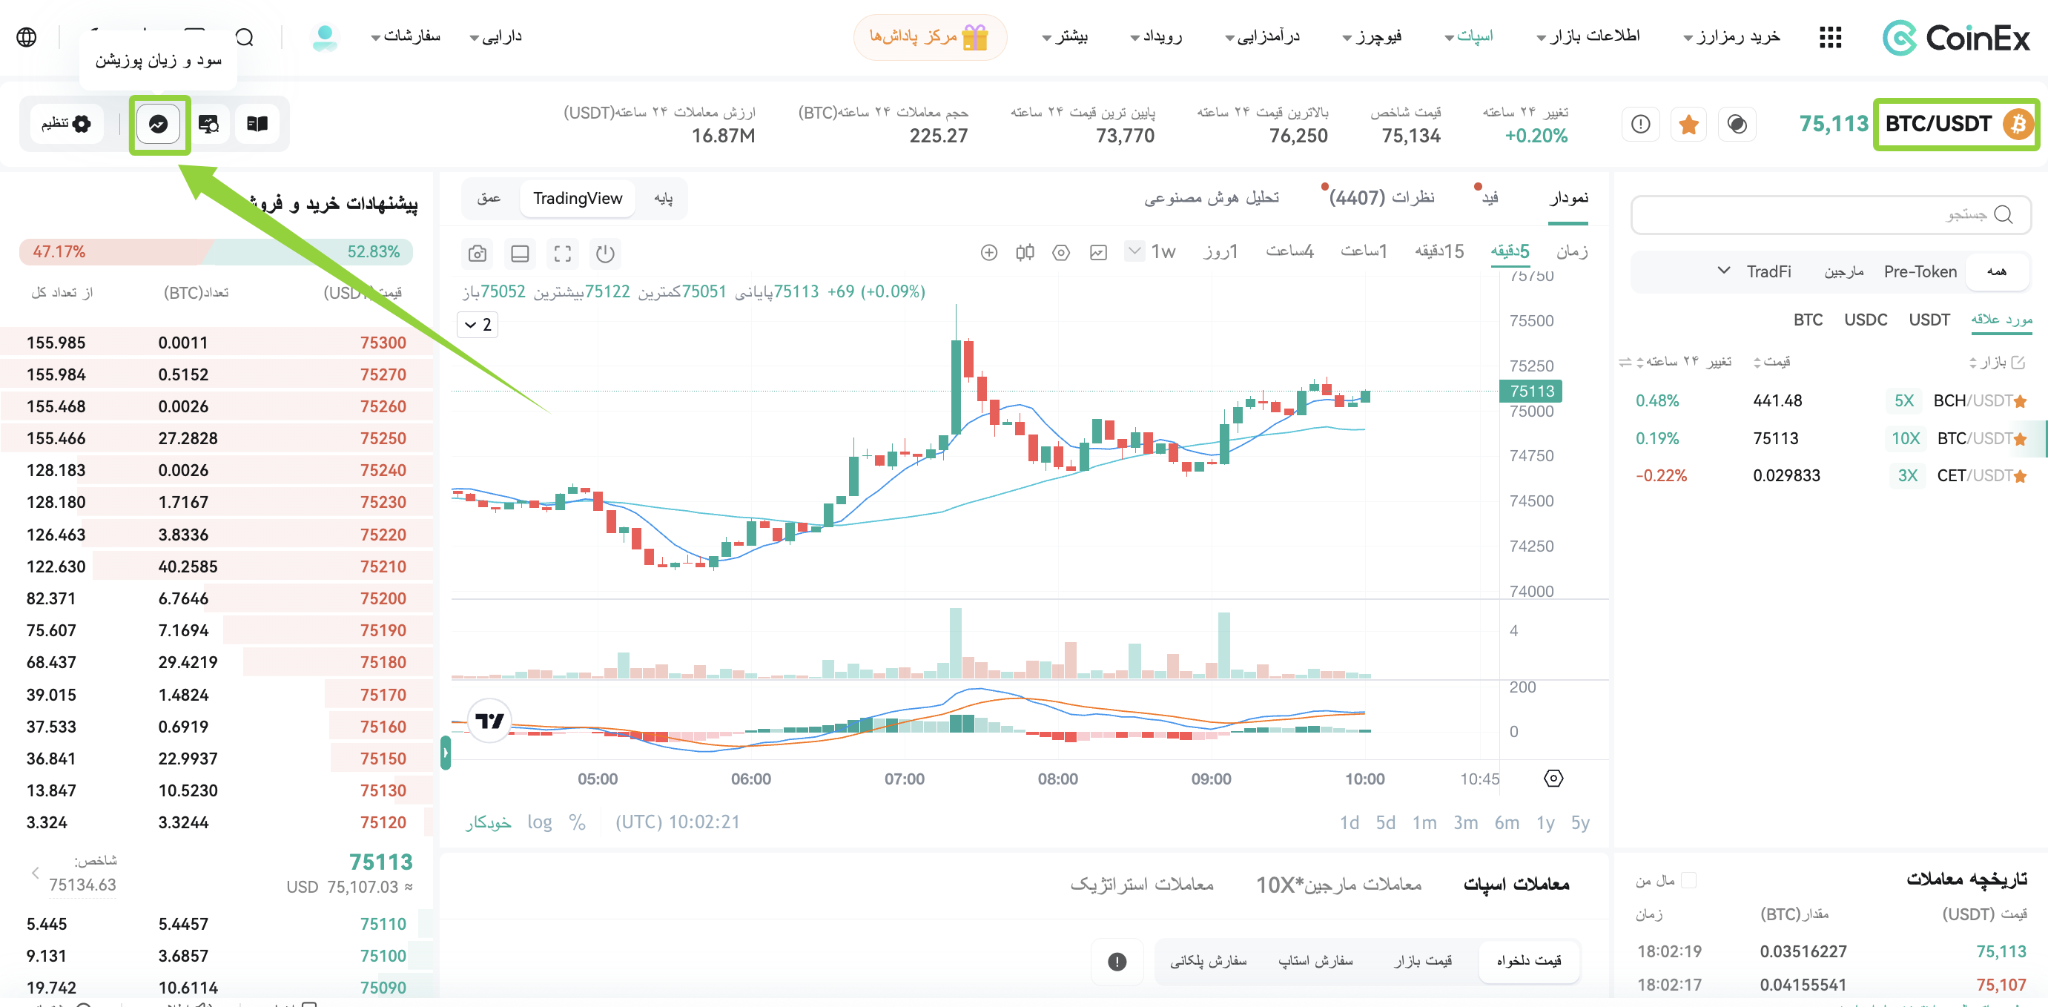Toggle chart fullscreen icon
The width and height of the screenshot is (2048, 1007).
click(x=563, y=254)
